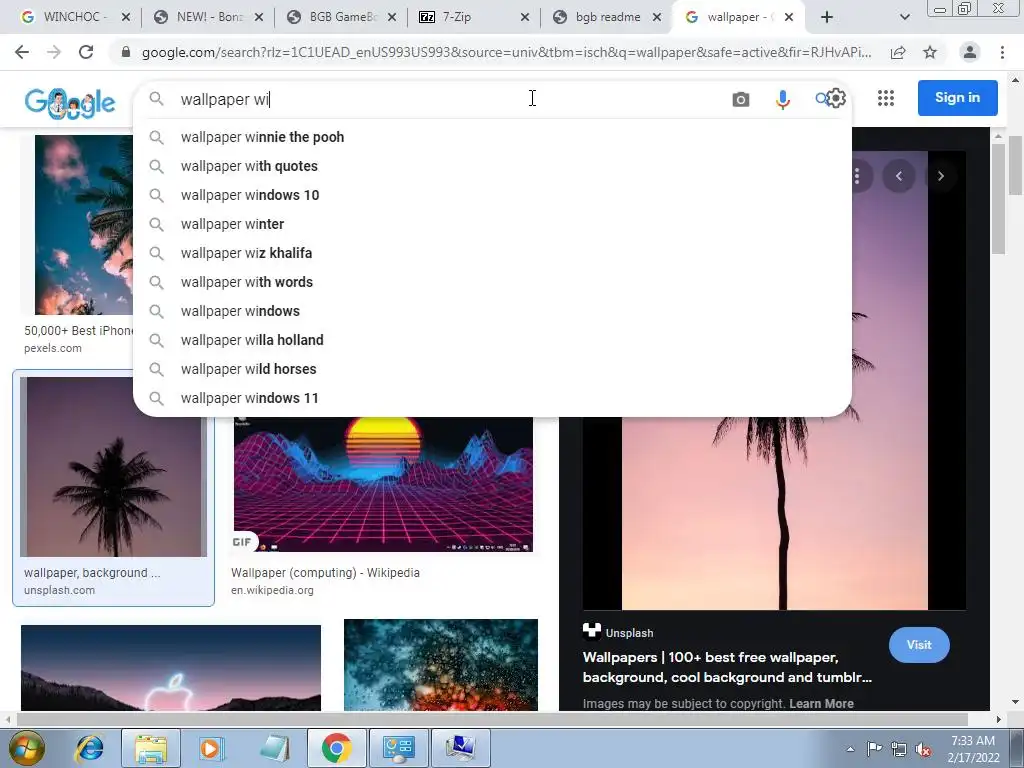Click the Visit button in preview panel
The image size is (1024, 768).
(919, 645)
